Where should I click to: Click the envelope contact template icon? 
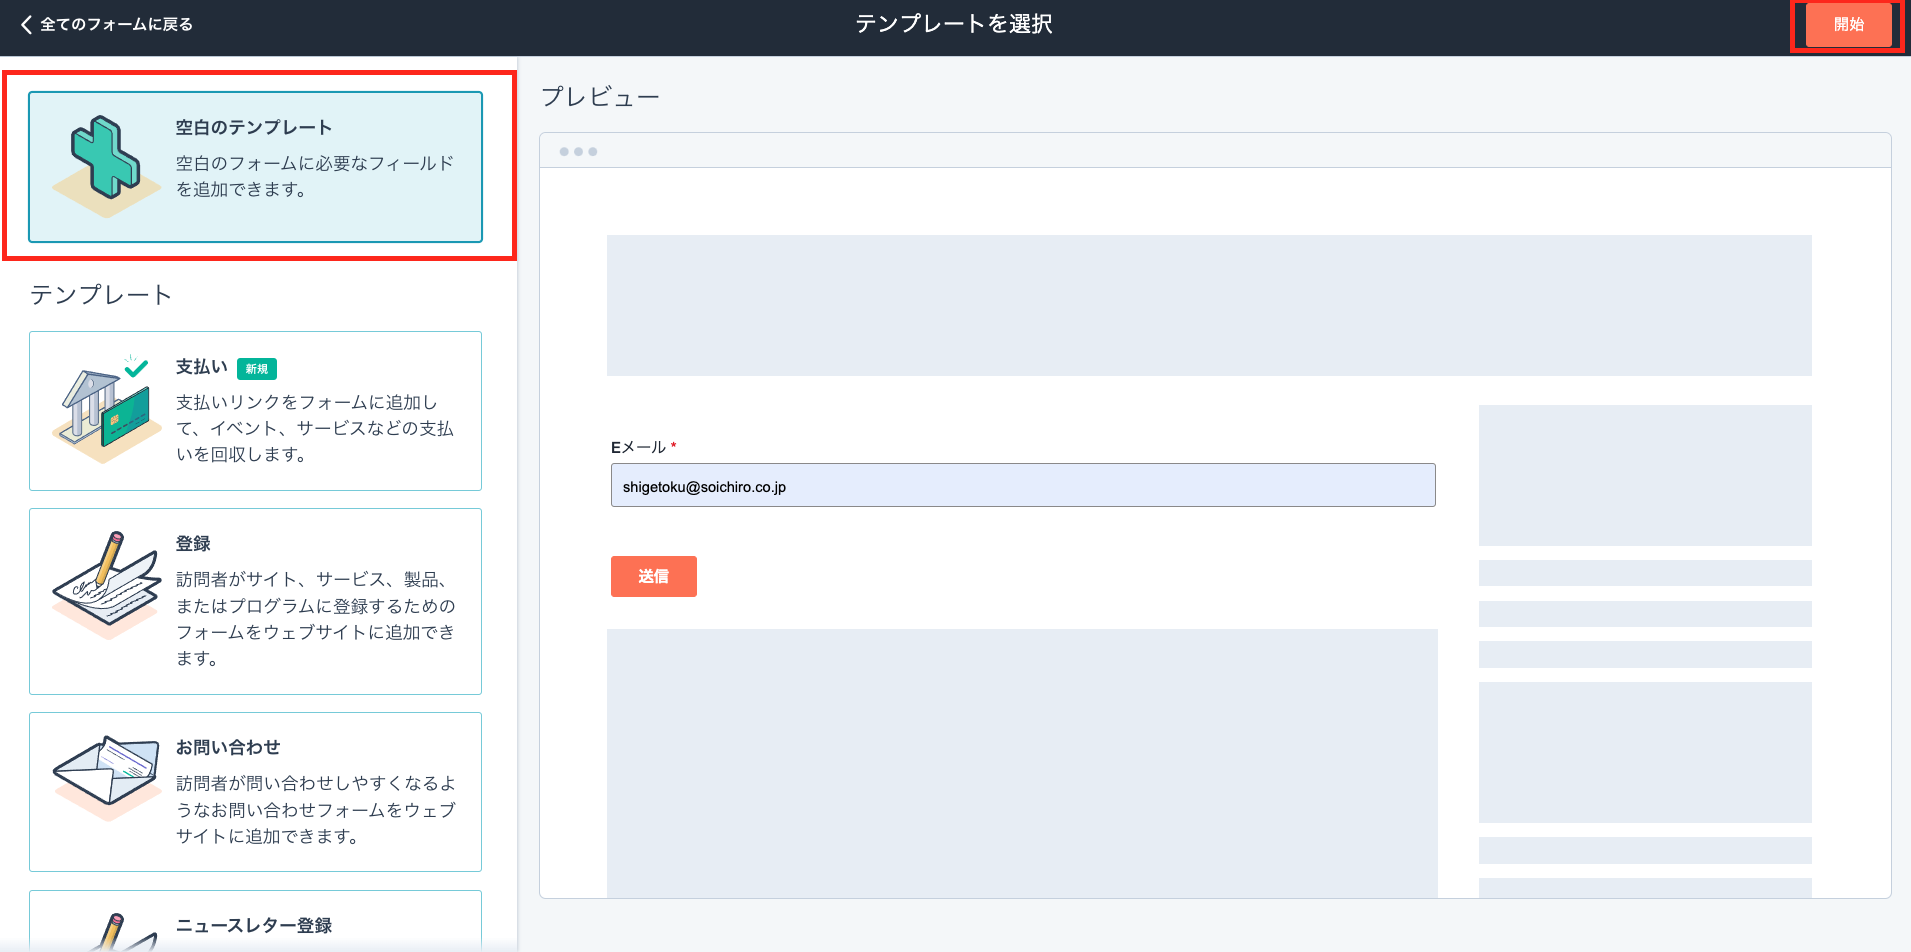pos(106,778)
